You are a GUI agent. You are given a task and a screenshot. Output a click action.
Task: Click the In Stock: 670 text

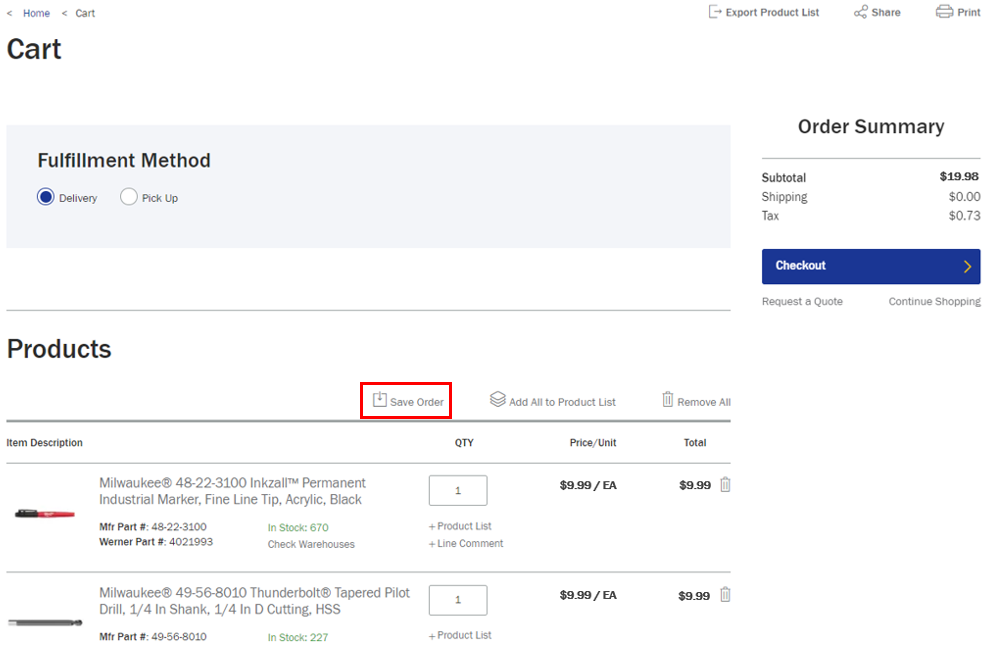click(298, 527)
